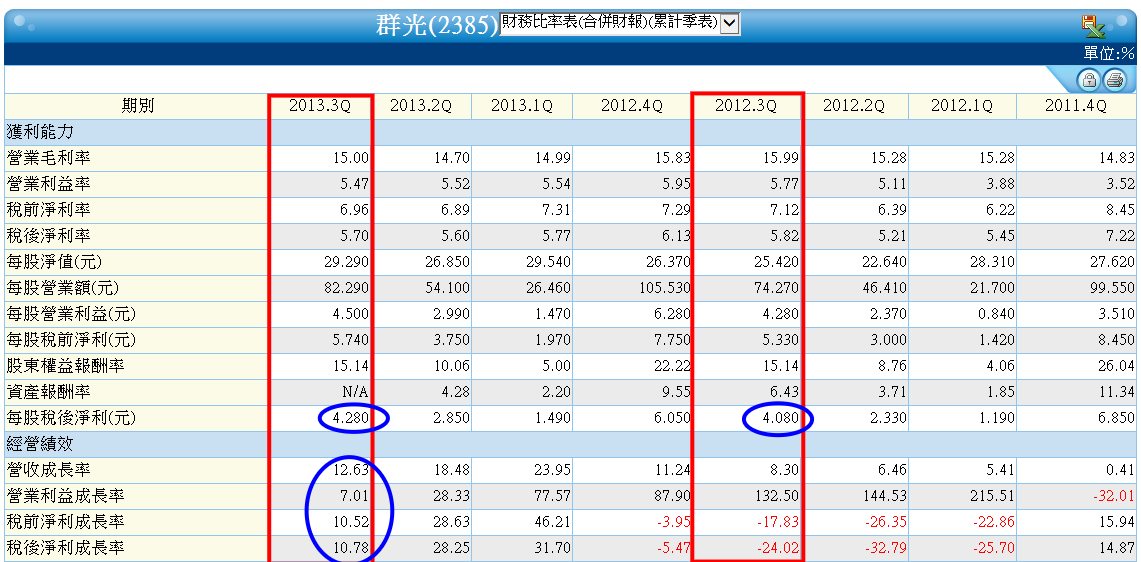Click the 11.34 value in 資產報酬率 row
This screenshot has width=1141, height=562.
point(1118,392)
